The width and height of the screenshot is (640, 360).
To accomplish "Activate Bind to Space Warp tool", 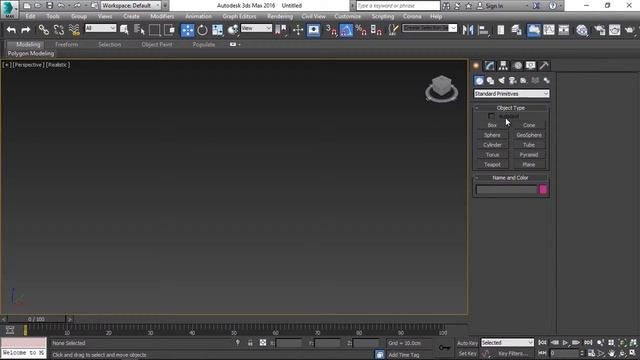I will (74, 30).
